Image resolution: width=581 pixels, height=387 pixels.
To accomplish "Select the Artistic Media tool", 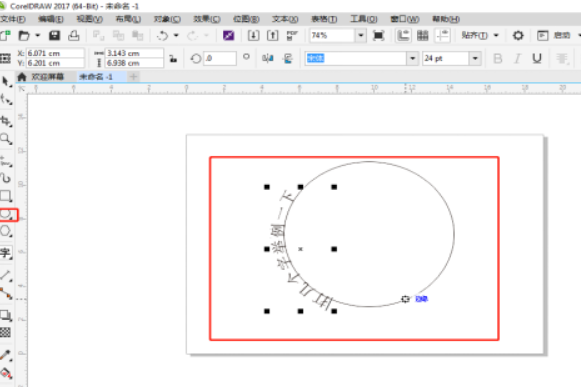I will point(6,178).
